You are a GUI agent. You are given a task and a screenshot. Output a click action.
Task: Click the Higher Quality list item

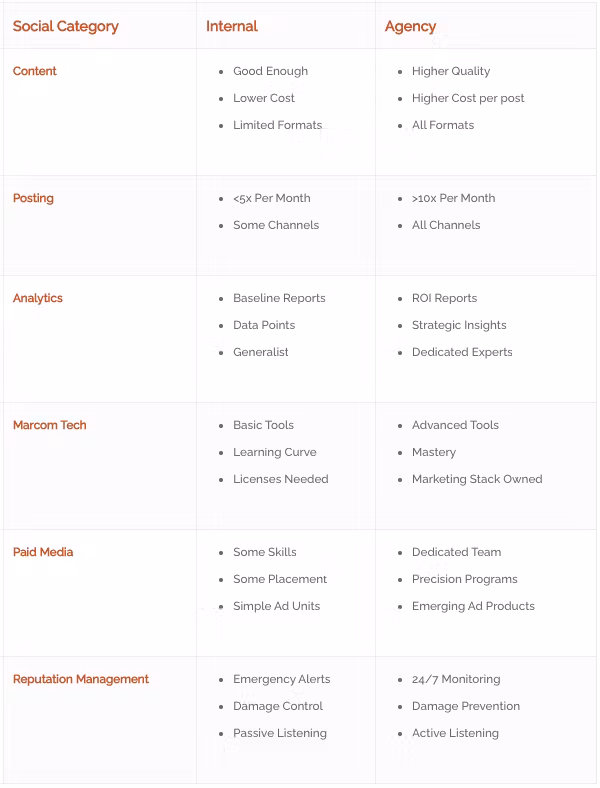[x=451, y=71]
